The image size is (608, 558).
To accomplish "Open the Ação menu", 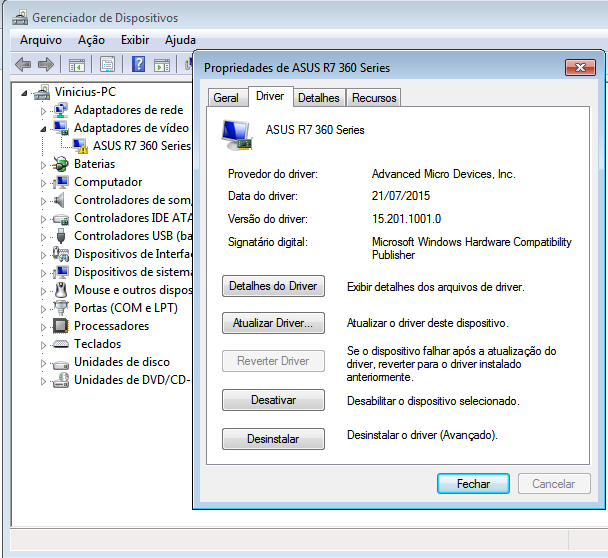I will pyautogui.click(x=91, y=40).
